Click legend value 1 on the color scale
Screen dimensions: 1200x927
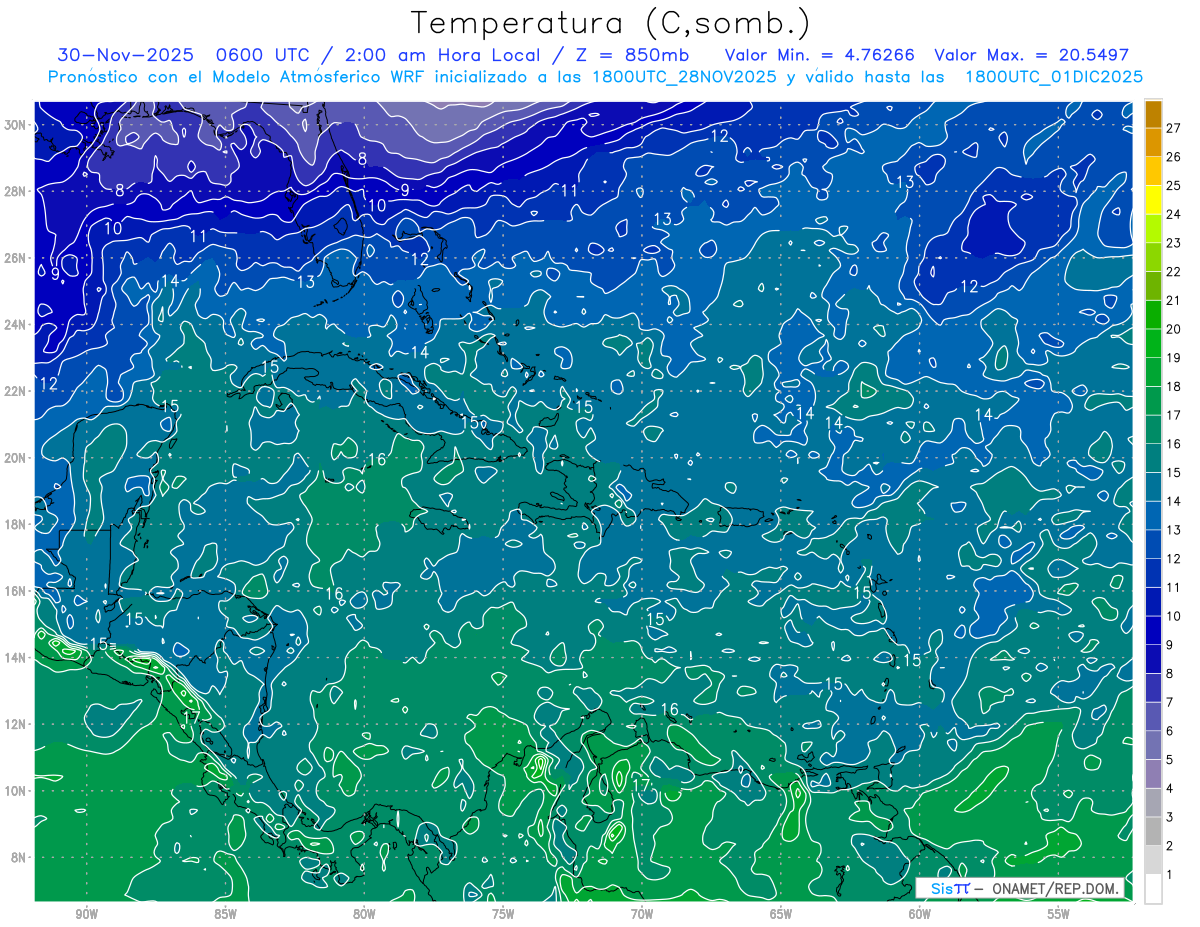click(1171, 875)
